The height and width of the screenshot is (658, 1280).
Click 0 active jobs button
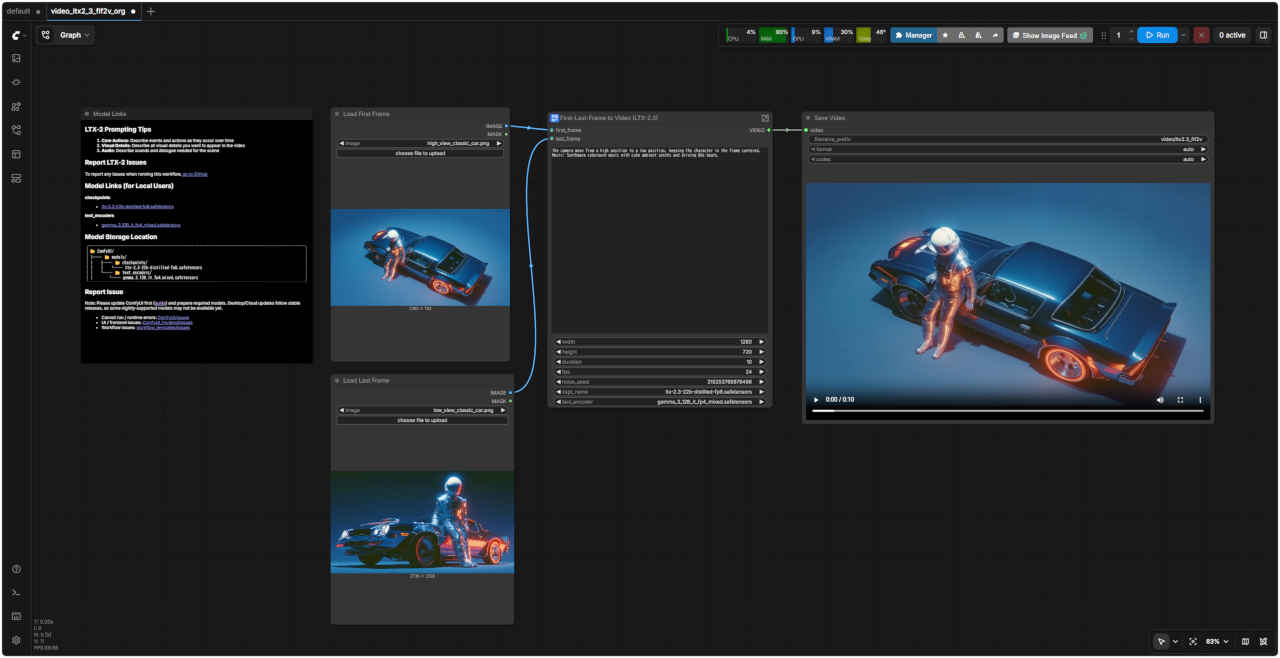[1232, 35]
